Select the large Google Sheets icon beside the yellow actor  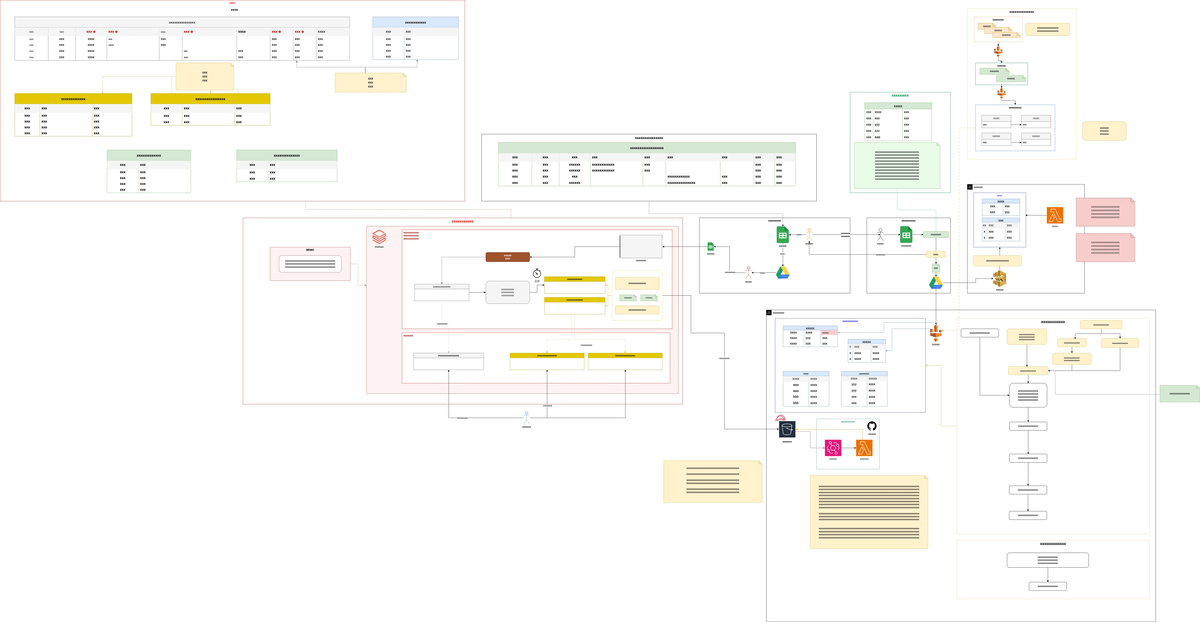[783, 234]
